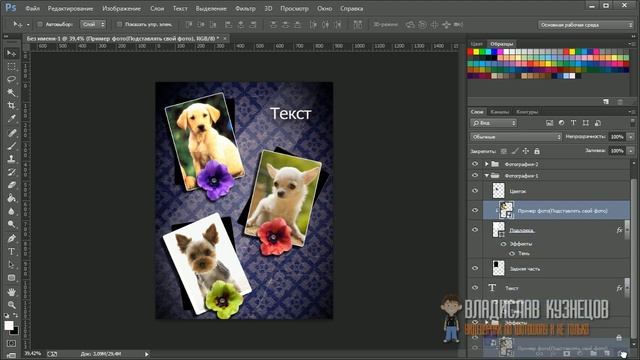Collapse effects of Подложка layer
The width and height of the screenshot is (640, 360).
pyautogui.click(x=628, y=230)
